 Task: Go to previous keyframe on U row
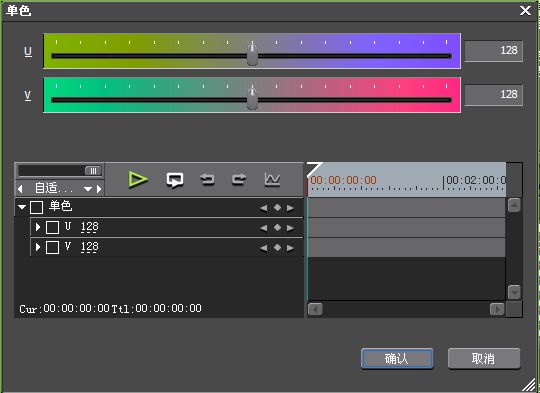click(x=264, y=228)
